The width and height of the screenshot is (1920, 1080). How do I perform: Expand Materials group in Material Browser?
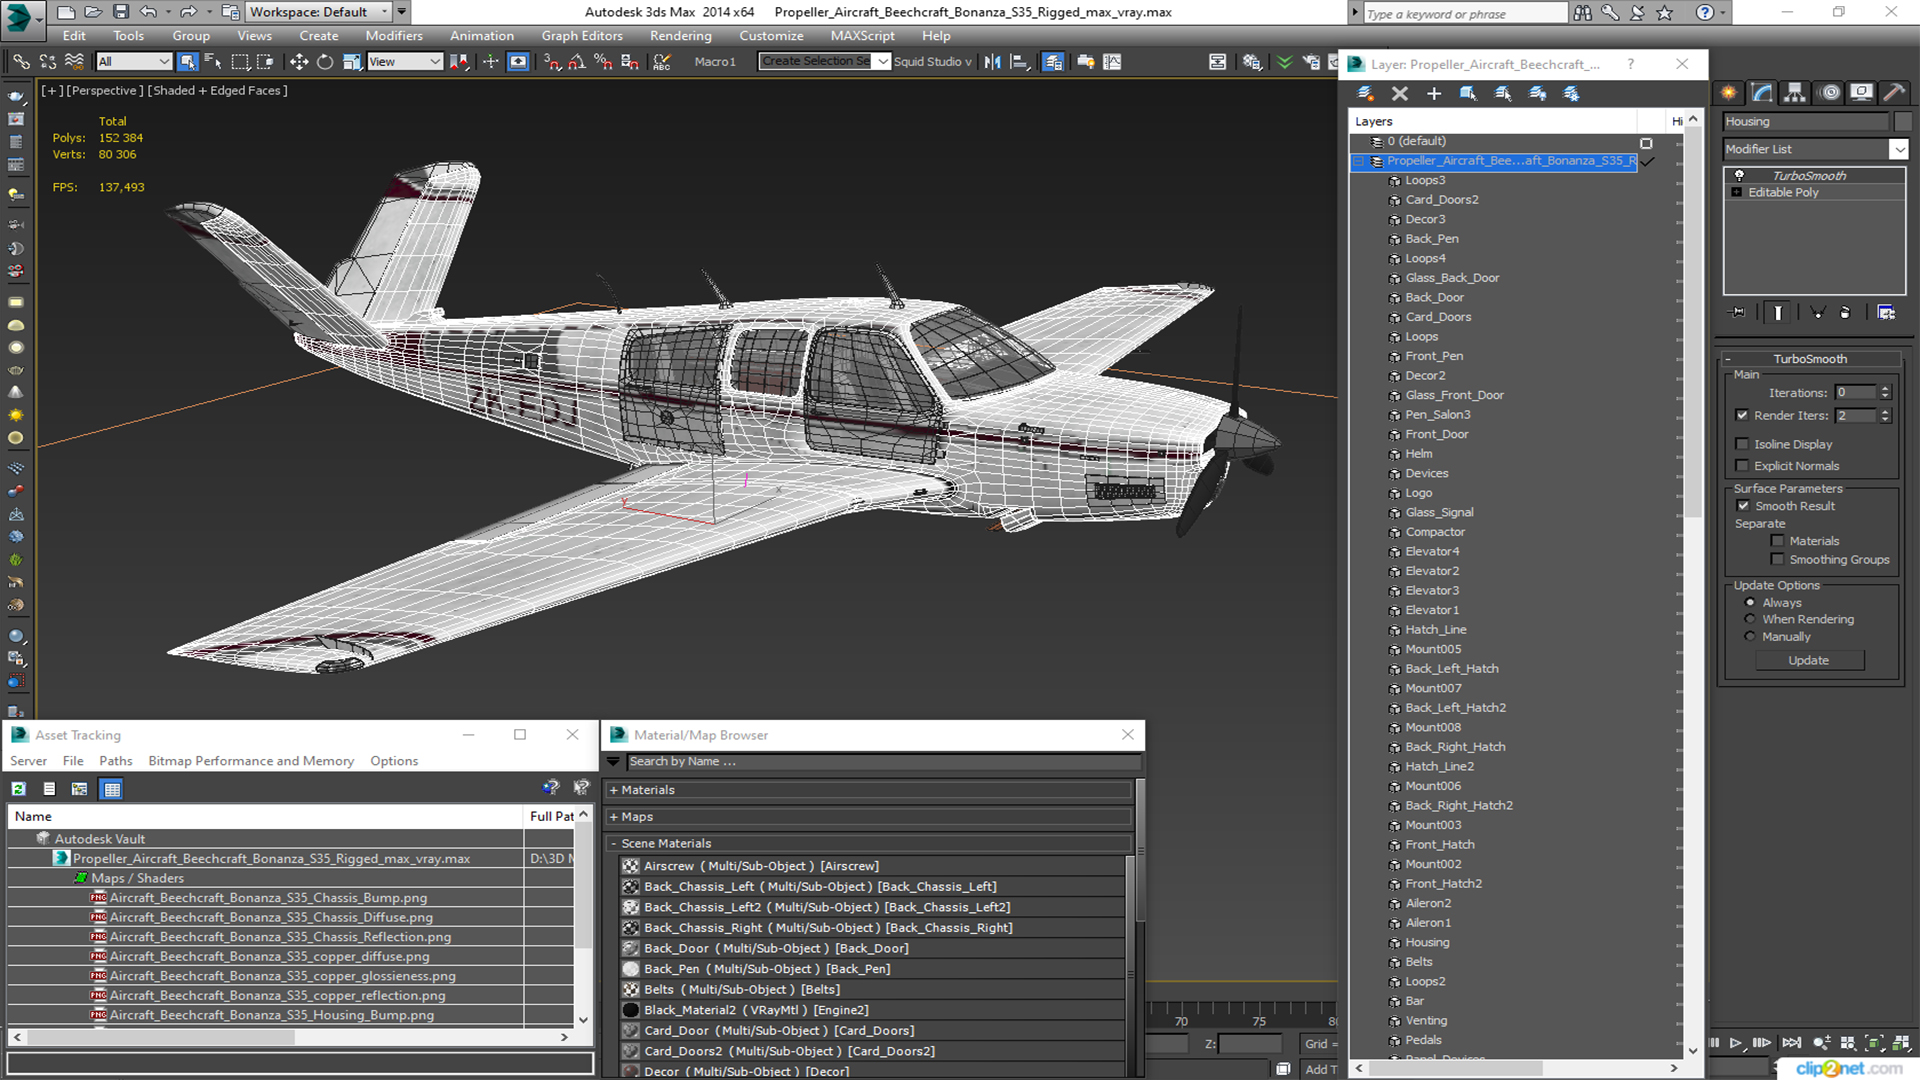[613, 790]
